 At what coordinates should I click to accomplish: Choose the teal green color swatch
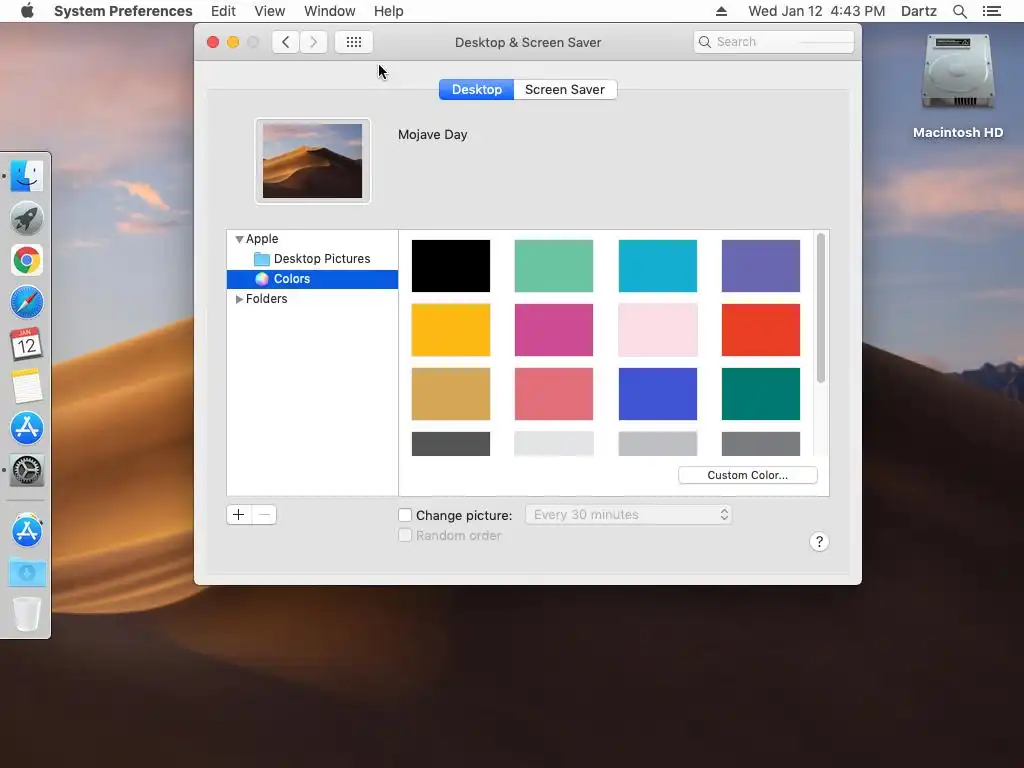click(x=761, y=394)
